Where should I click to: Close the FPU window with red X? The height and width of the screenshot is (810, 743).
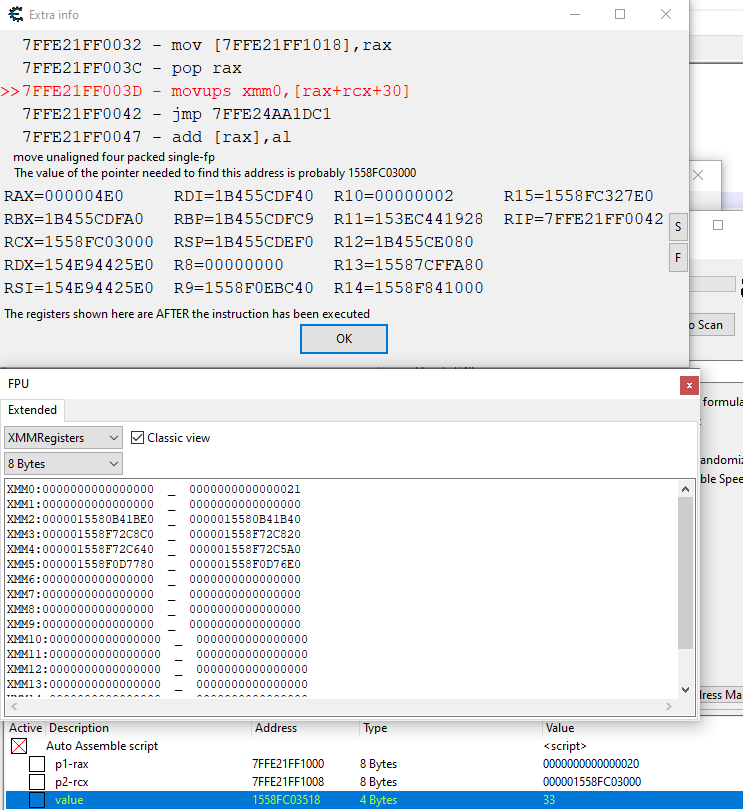pyautogui.click(x=688, y=384)
